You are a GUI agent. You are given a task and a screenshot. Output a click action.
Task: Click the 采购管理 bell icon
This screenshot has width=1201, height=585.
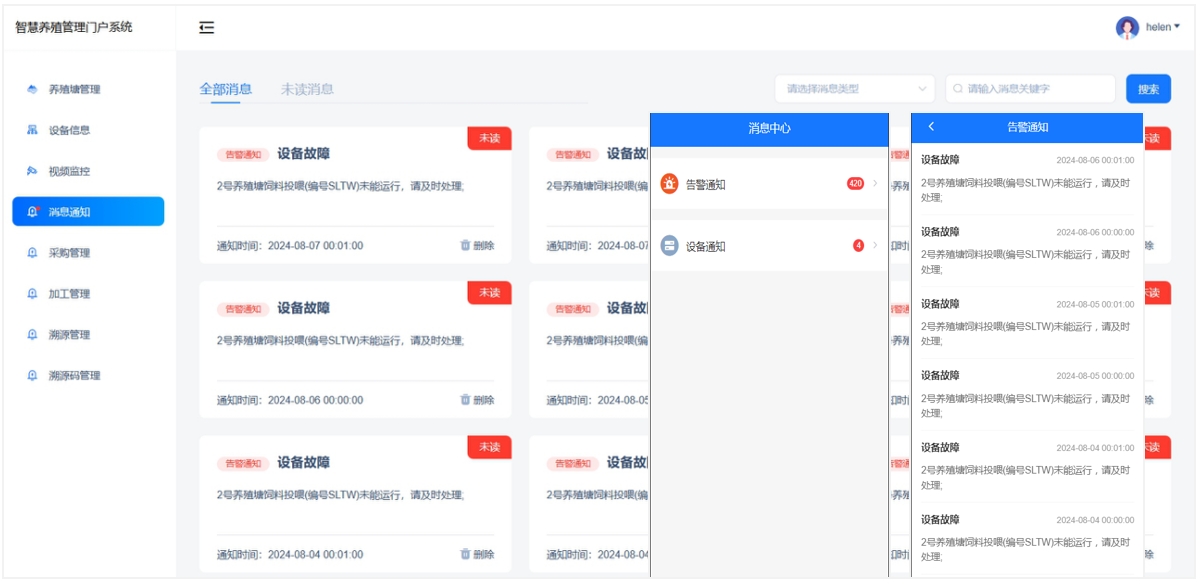[32, 253]
